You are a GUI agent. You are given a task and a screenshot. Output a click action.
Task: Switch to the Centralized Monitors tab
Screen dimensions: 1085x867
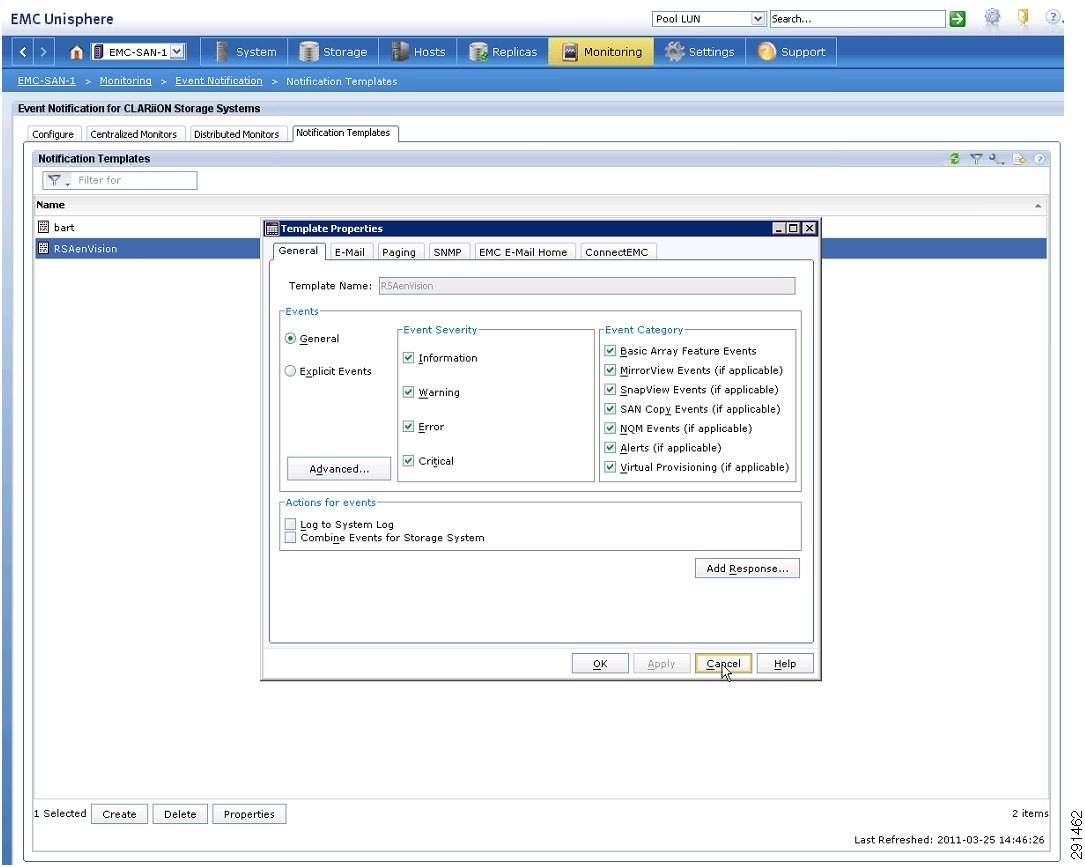(134, 134)
